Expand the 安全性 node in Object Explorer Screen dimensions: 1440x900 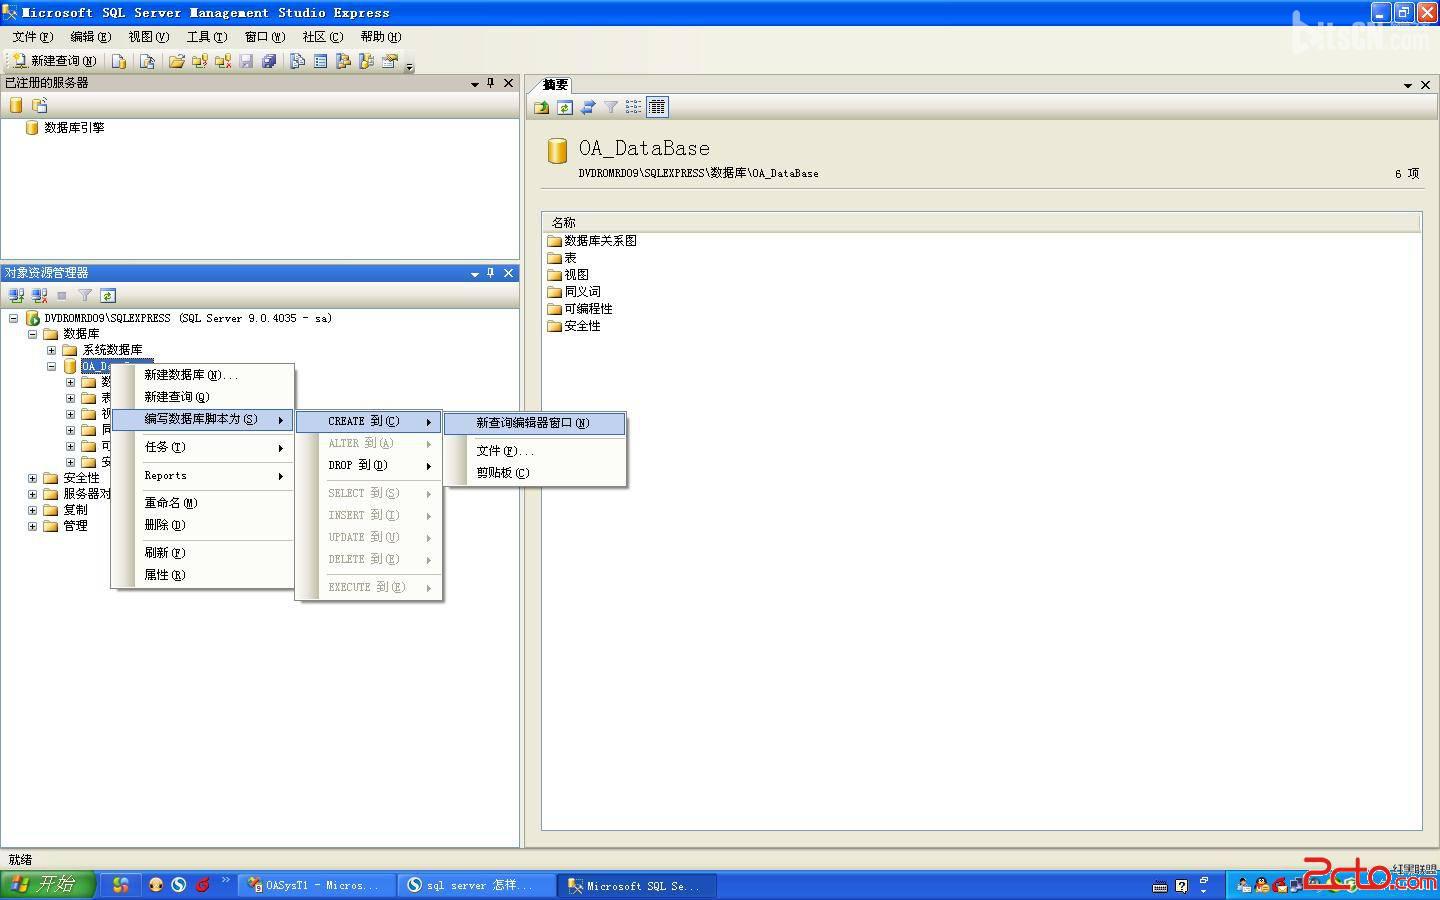click(x=32, y=478)
